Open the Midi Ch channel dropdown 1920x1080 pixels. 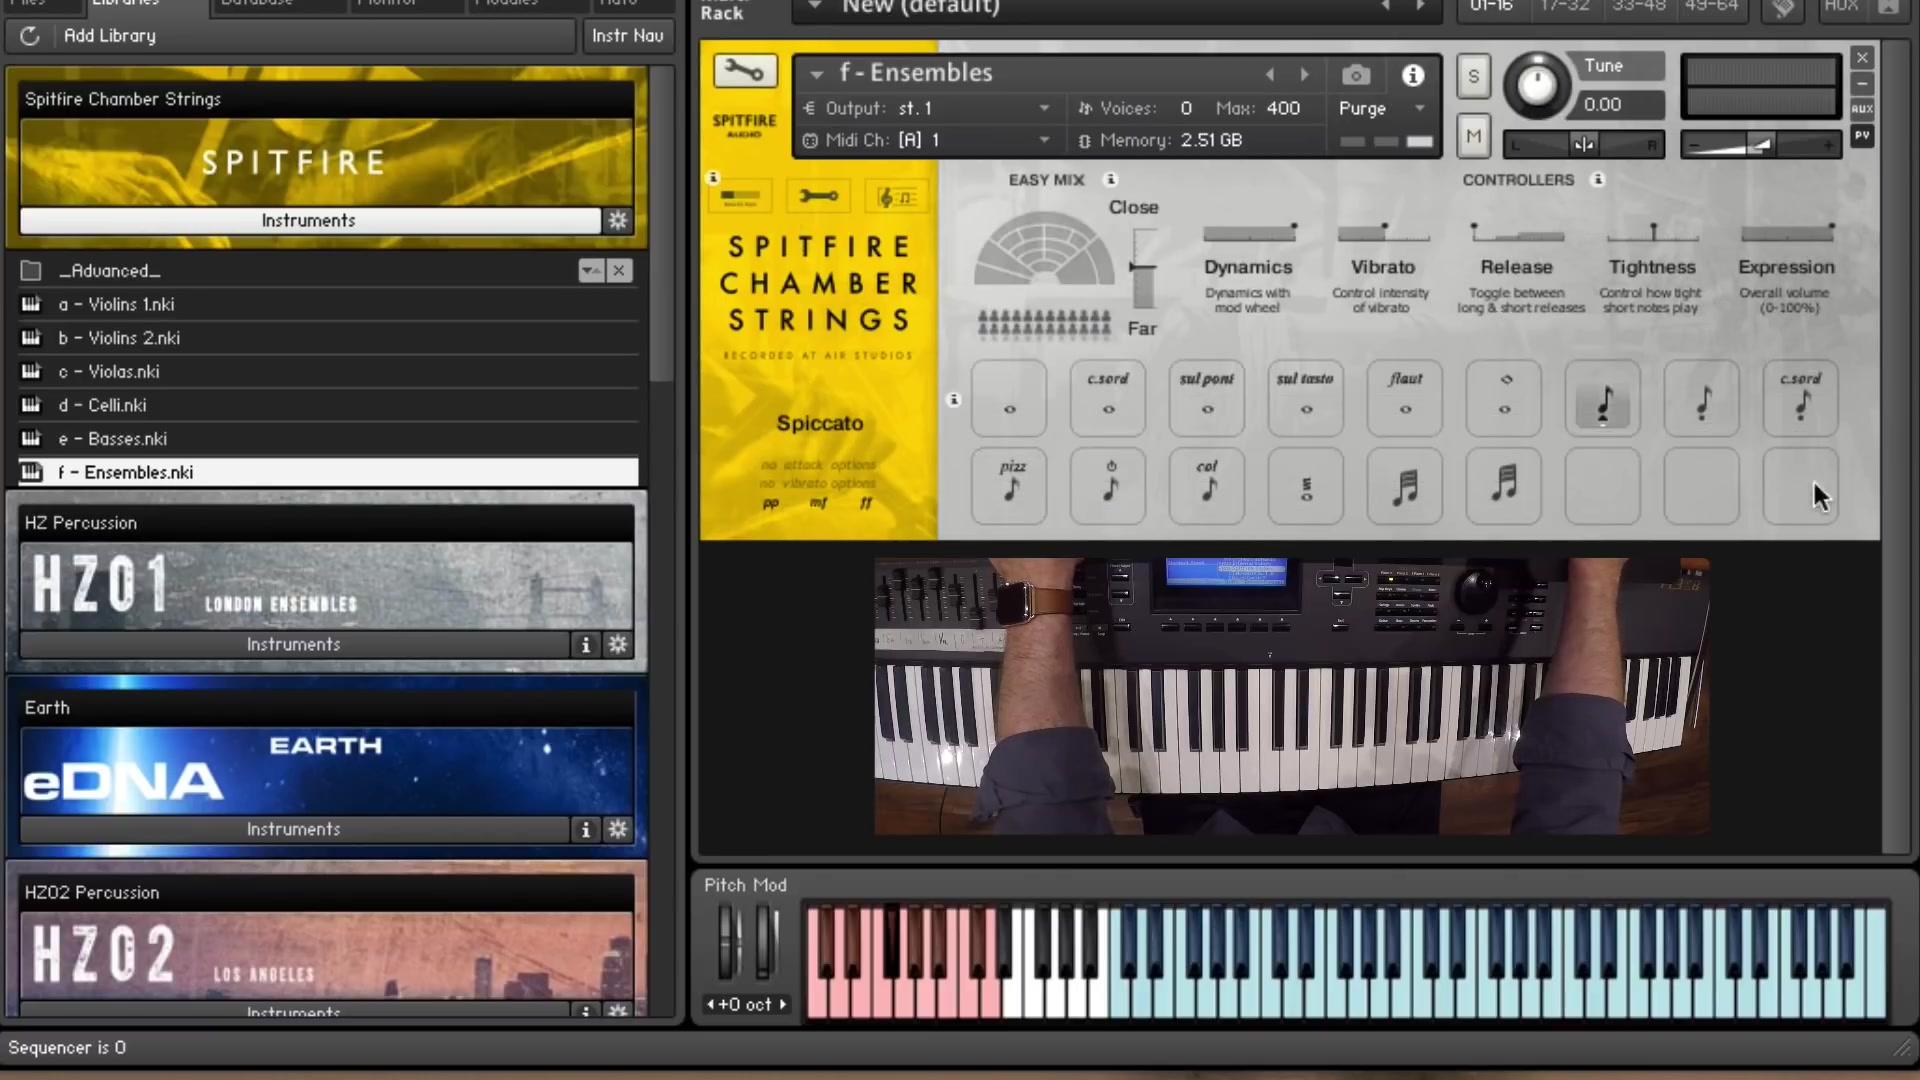coord(1044,140)
